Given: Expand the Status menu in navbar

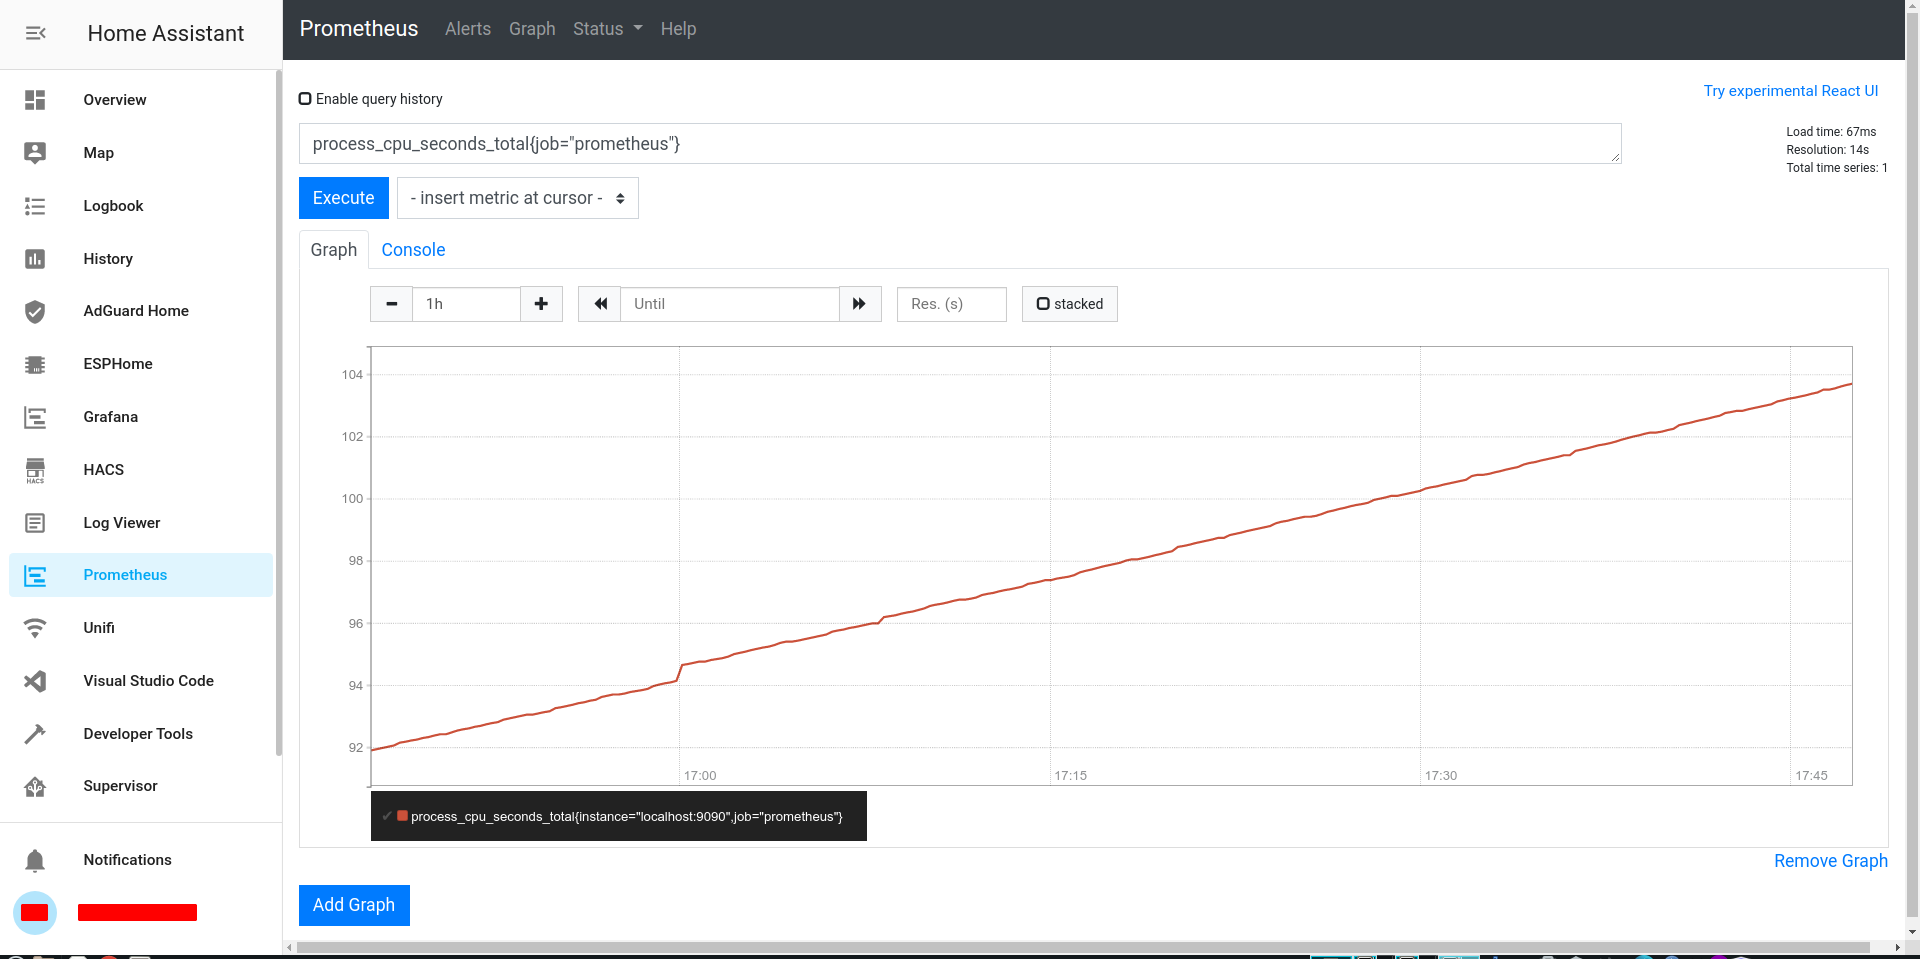Looking at the screenshot, I should click(x=607, y=29).
